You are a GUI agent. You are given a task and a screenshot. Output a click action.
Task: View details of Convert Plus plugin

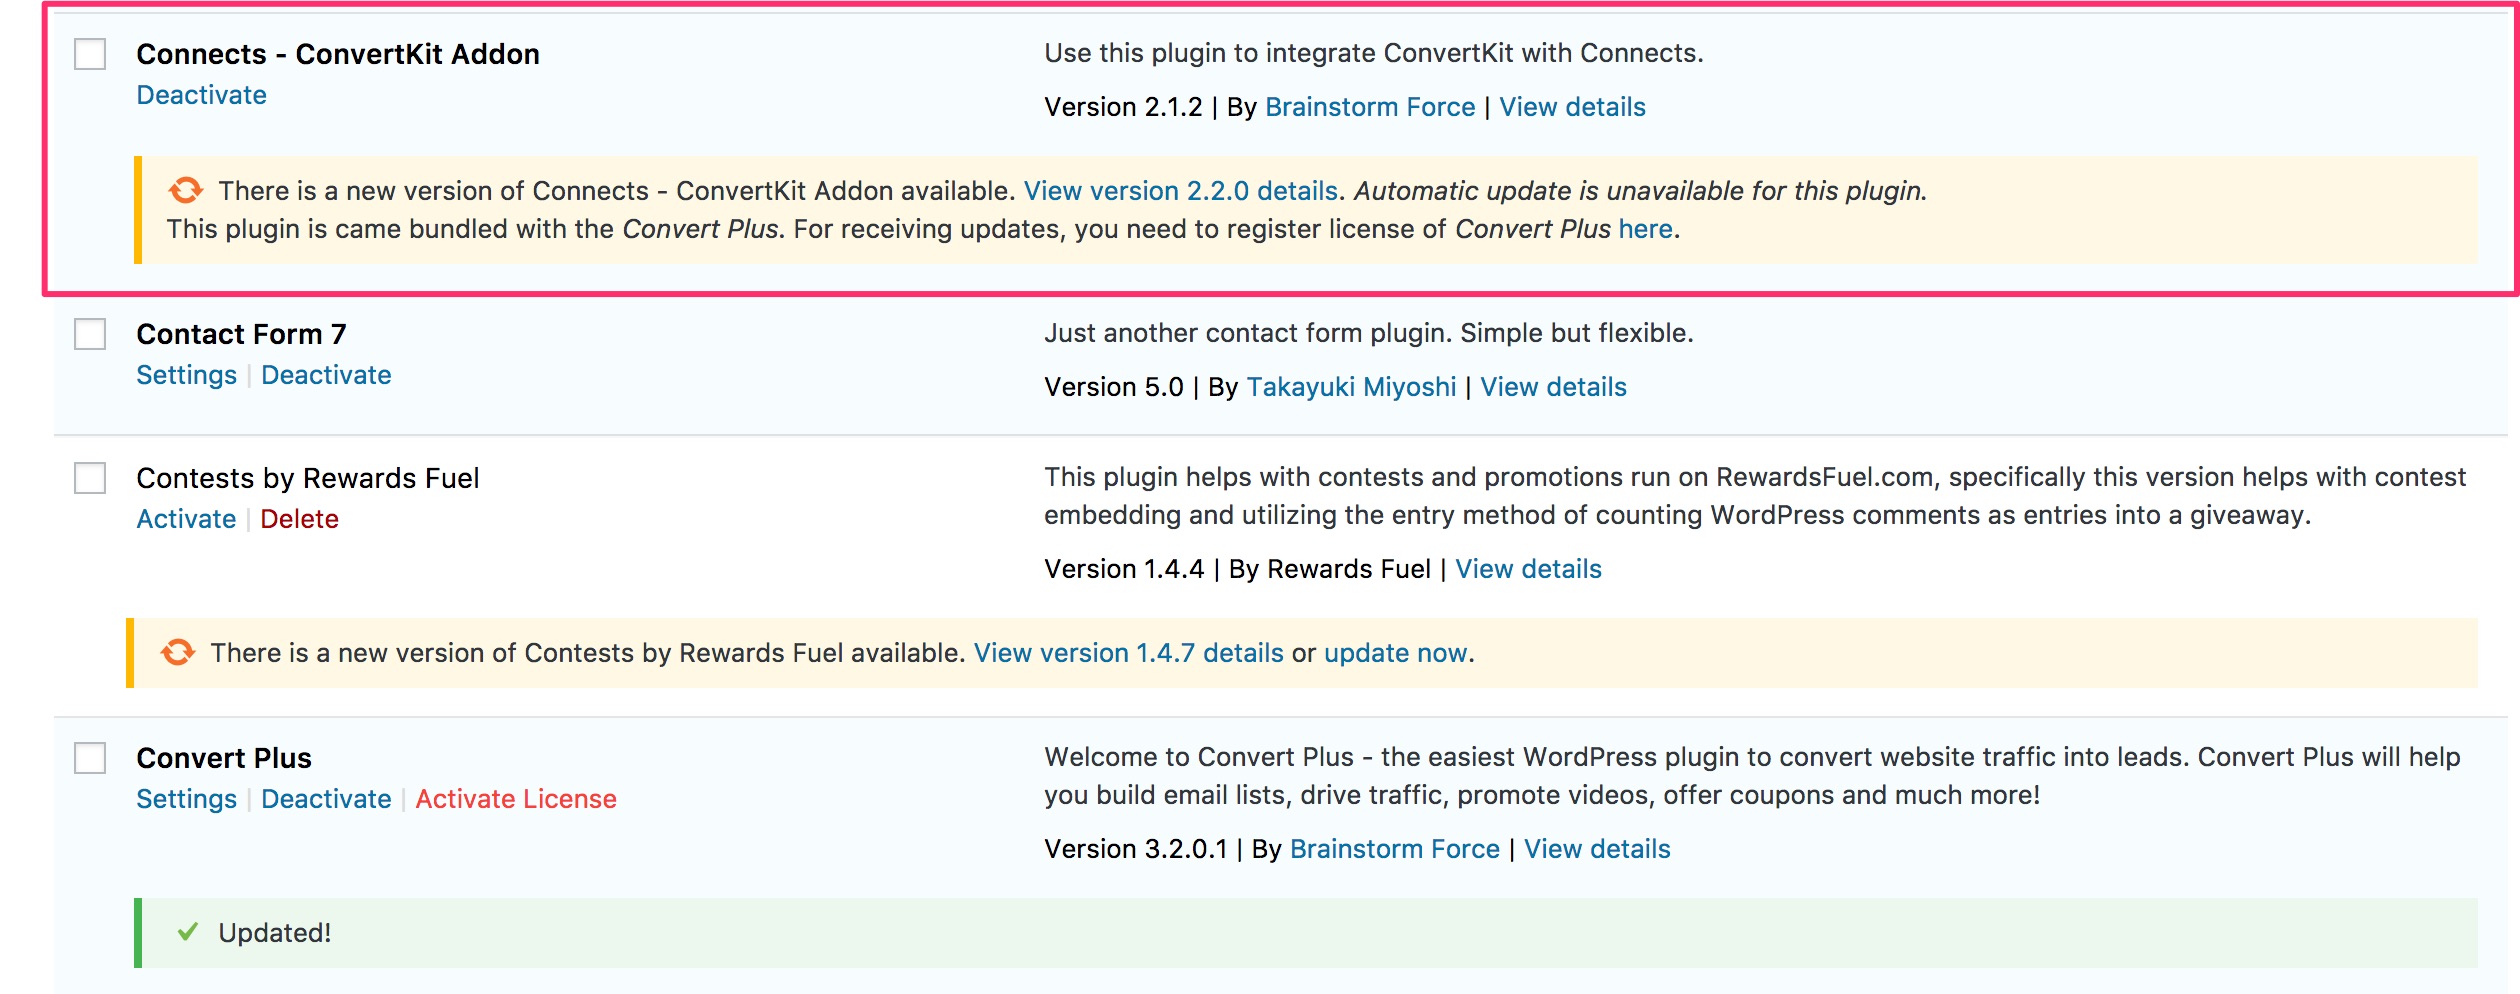1597,849
